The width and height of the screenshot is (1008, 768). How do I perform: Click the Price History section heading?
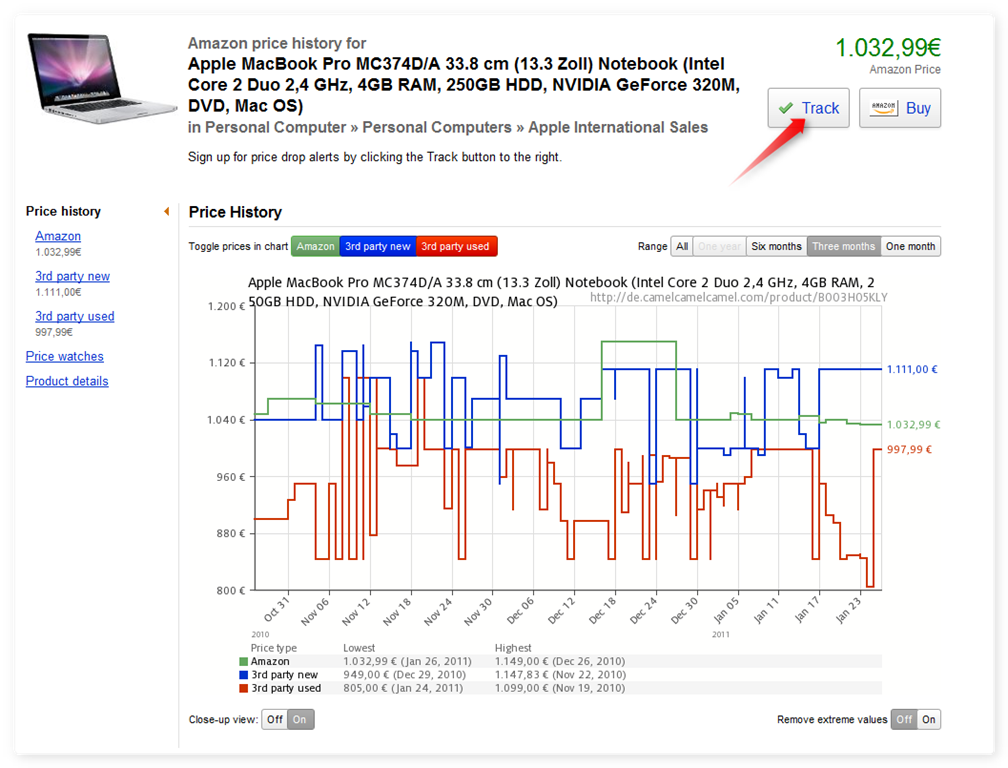(x=235, y=212)
